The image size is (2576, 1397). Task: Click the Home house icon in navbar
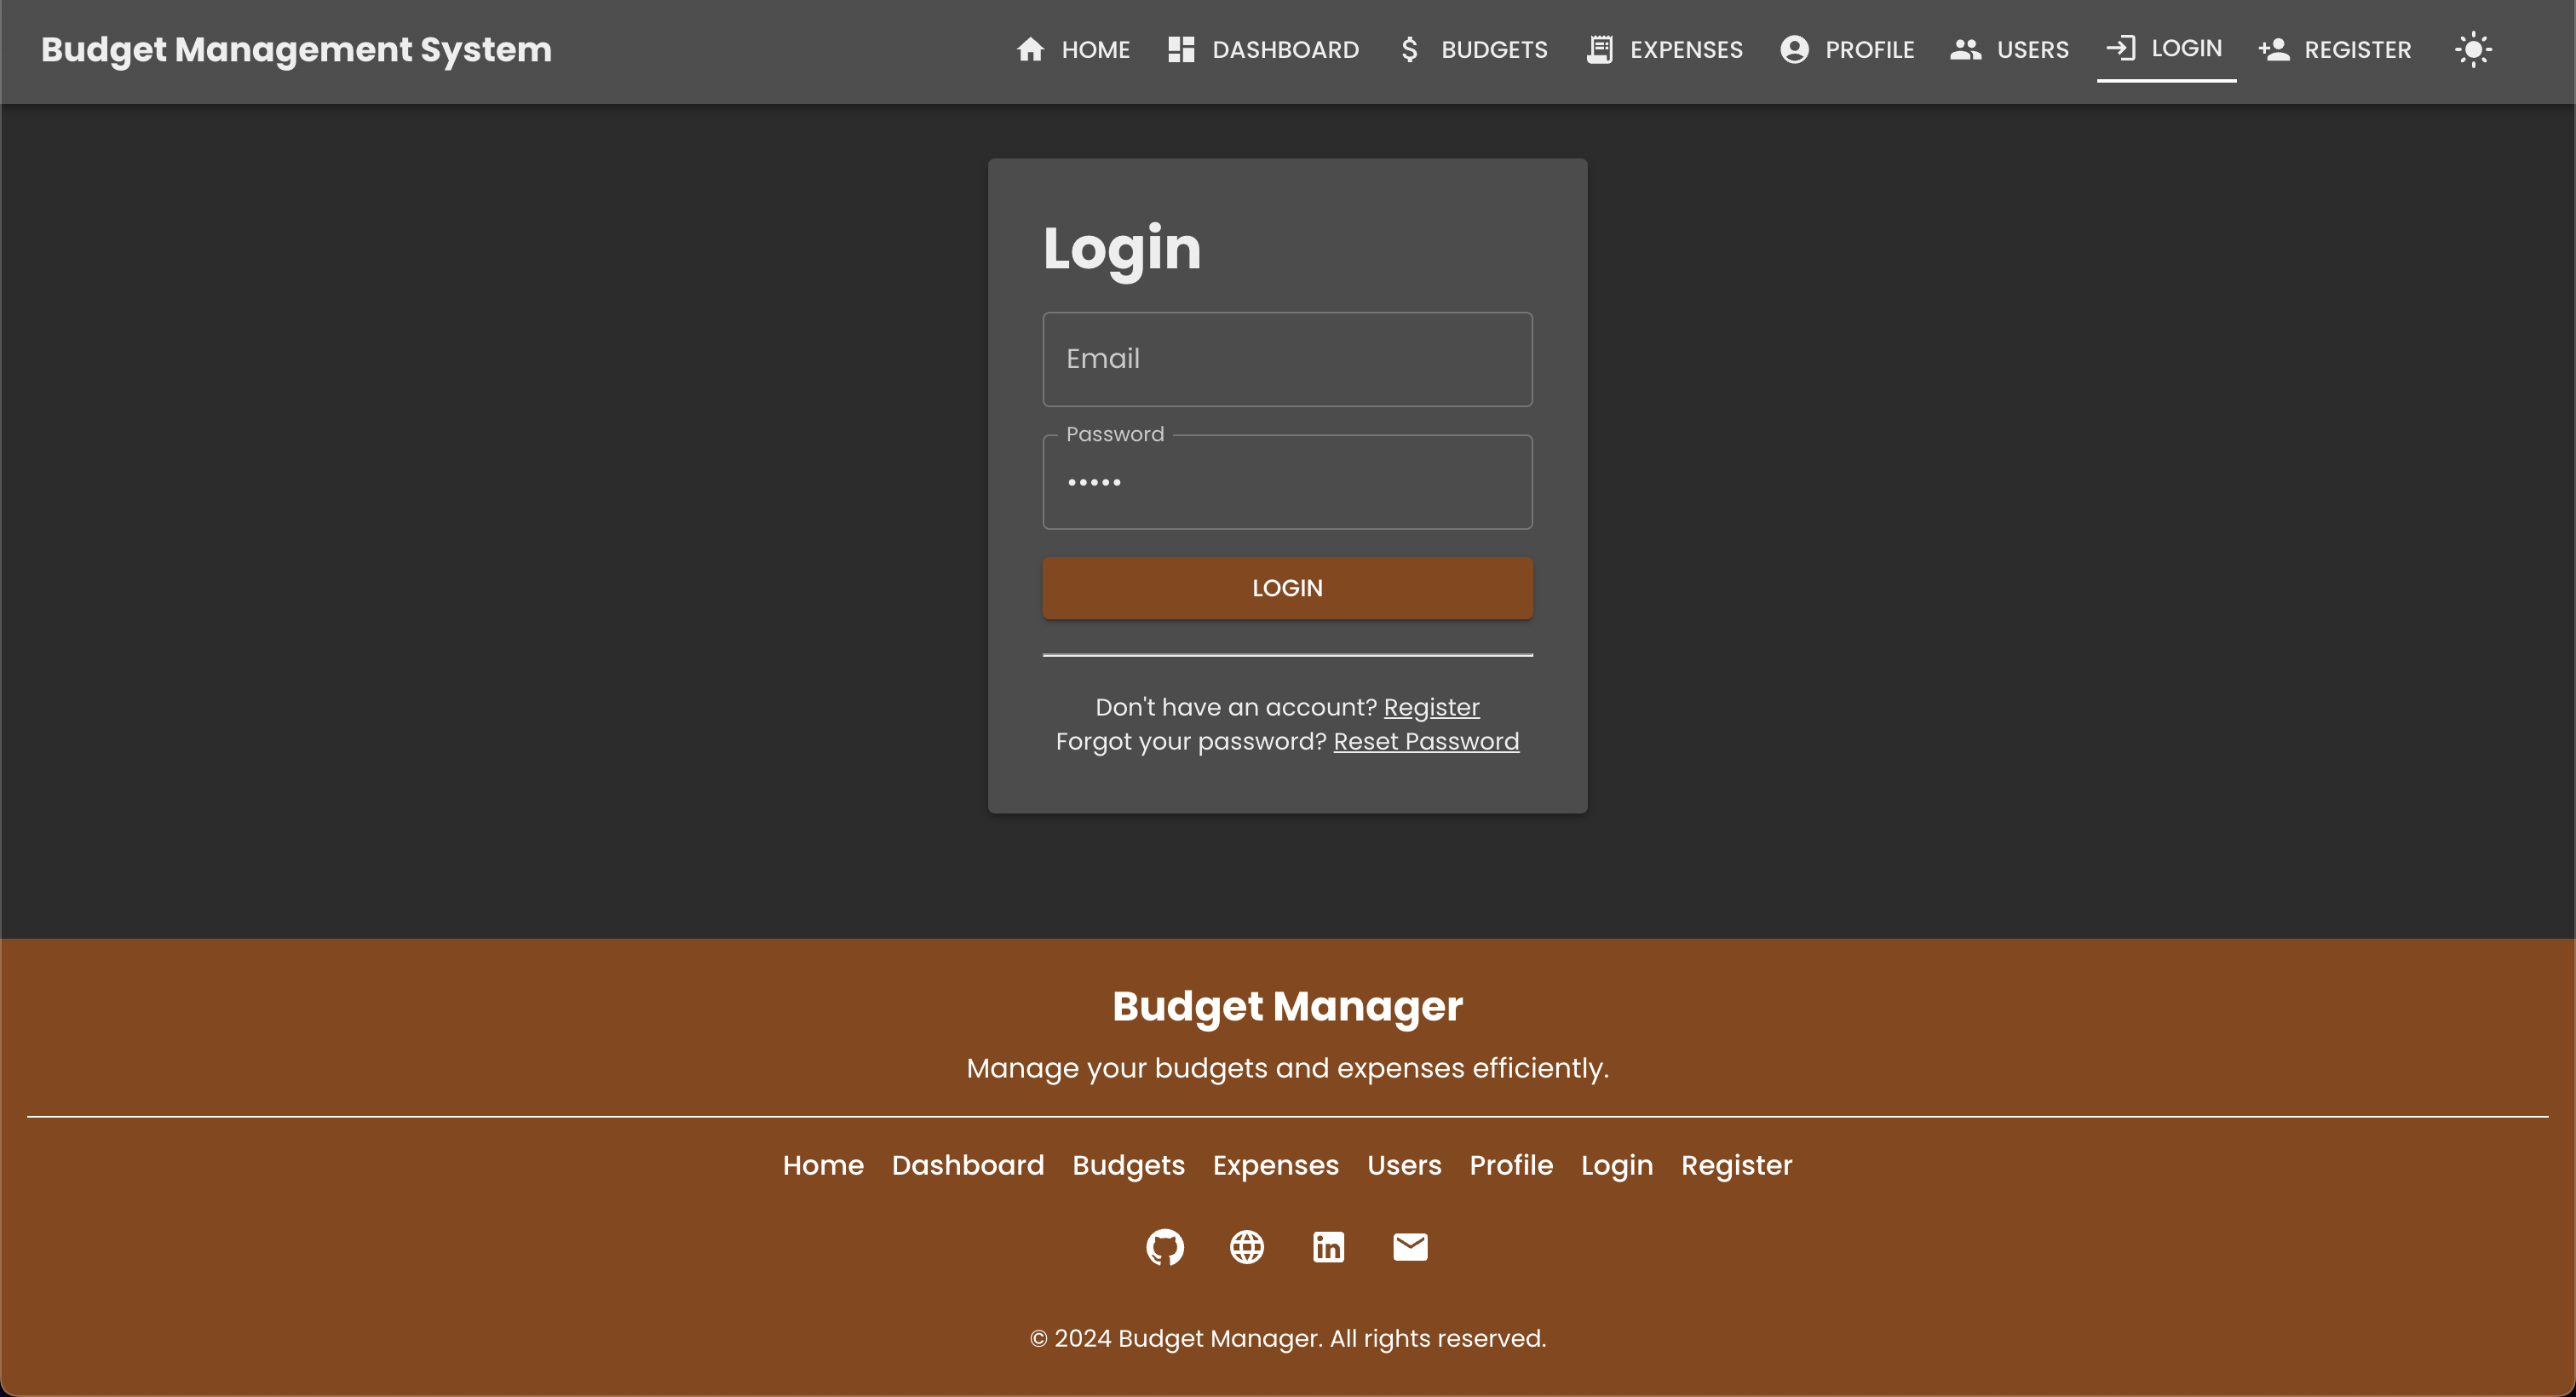[1030, 49]
